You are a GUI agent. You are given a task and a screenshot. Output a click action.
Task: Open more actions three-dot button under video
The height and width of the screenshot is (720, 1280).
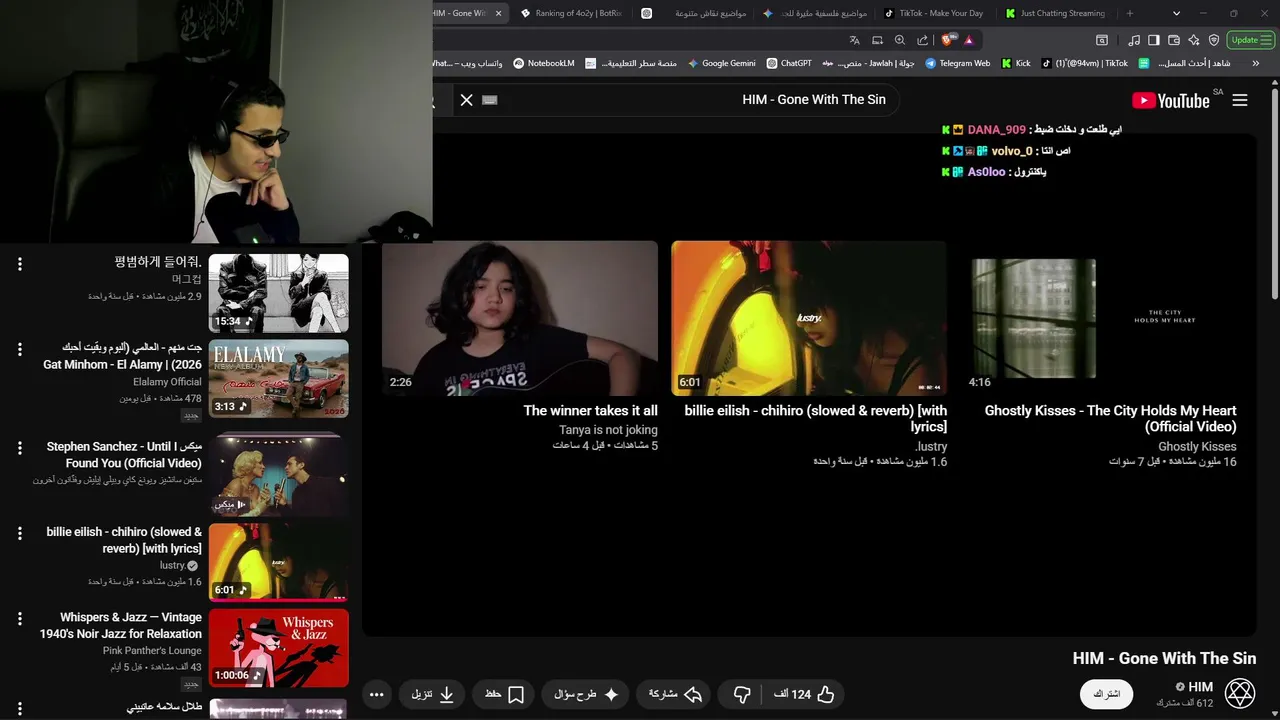376,694
